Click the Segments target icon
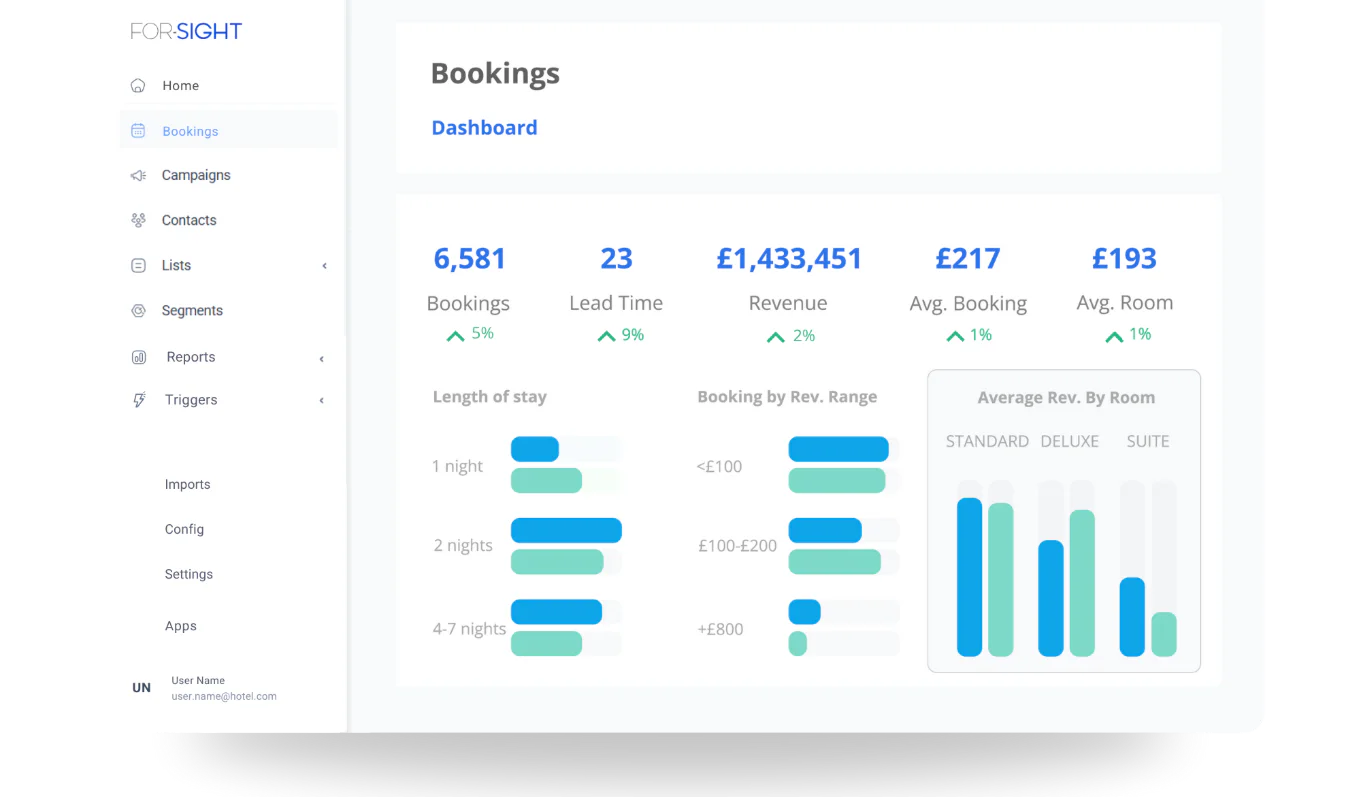 coord(138,311)
